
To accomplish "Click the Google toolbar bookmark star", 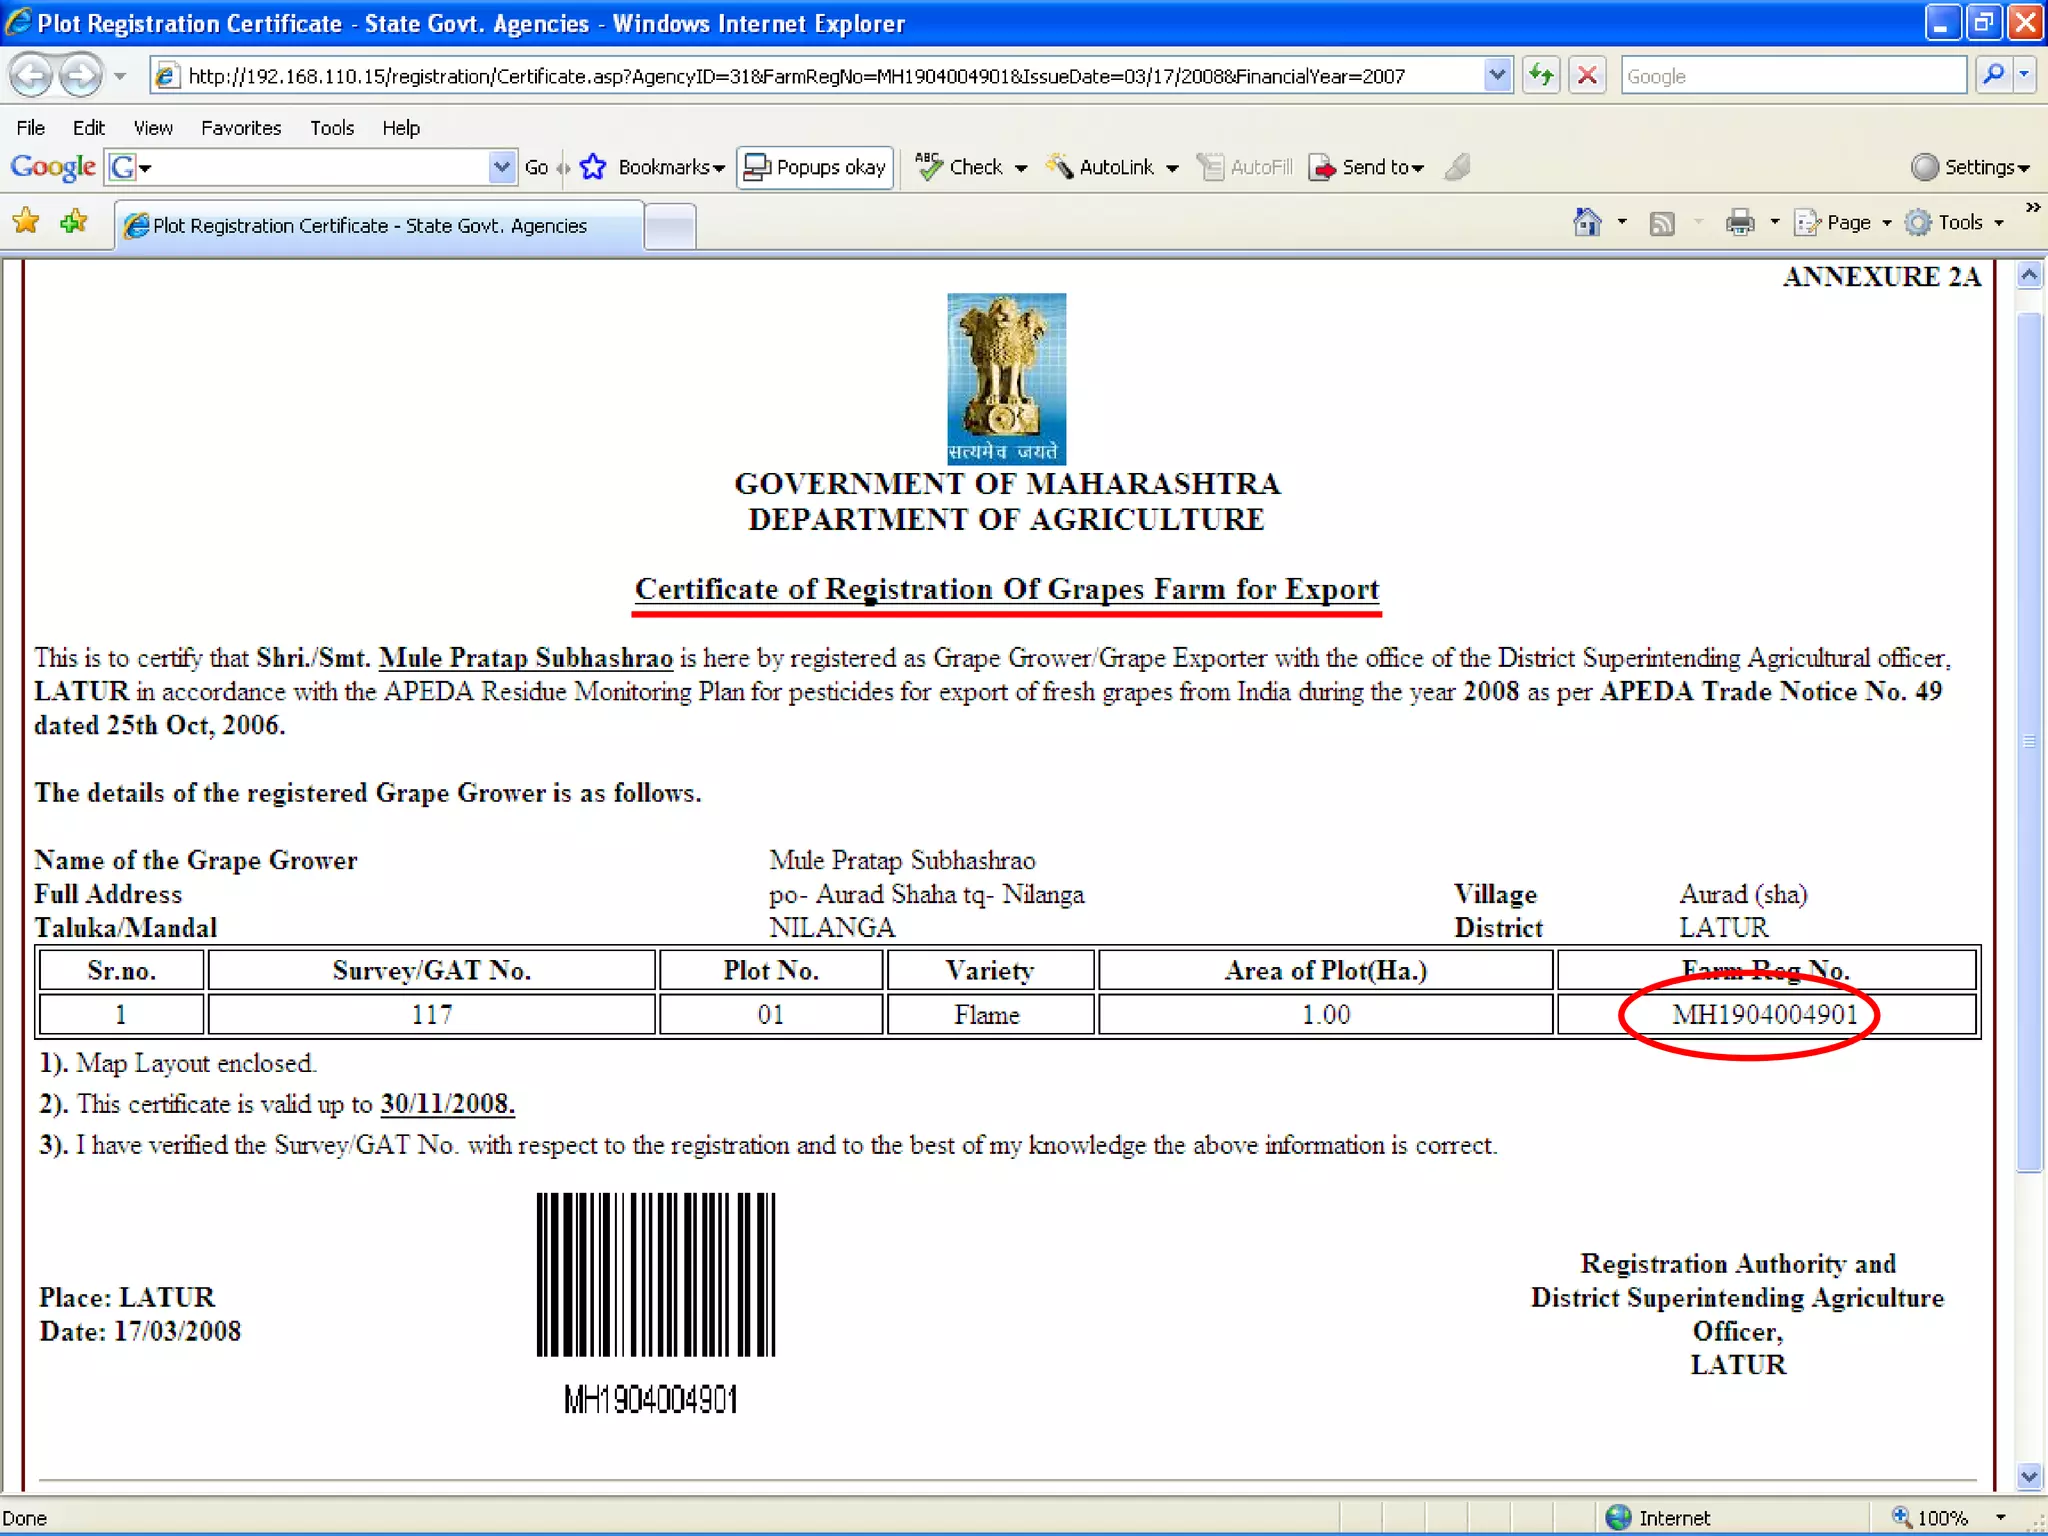I will tap(593, 167).
